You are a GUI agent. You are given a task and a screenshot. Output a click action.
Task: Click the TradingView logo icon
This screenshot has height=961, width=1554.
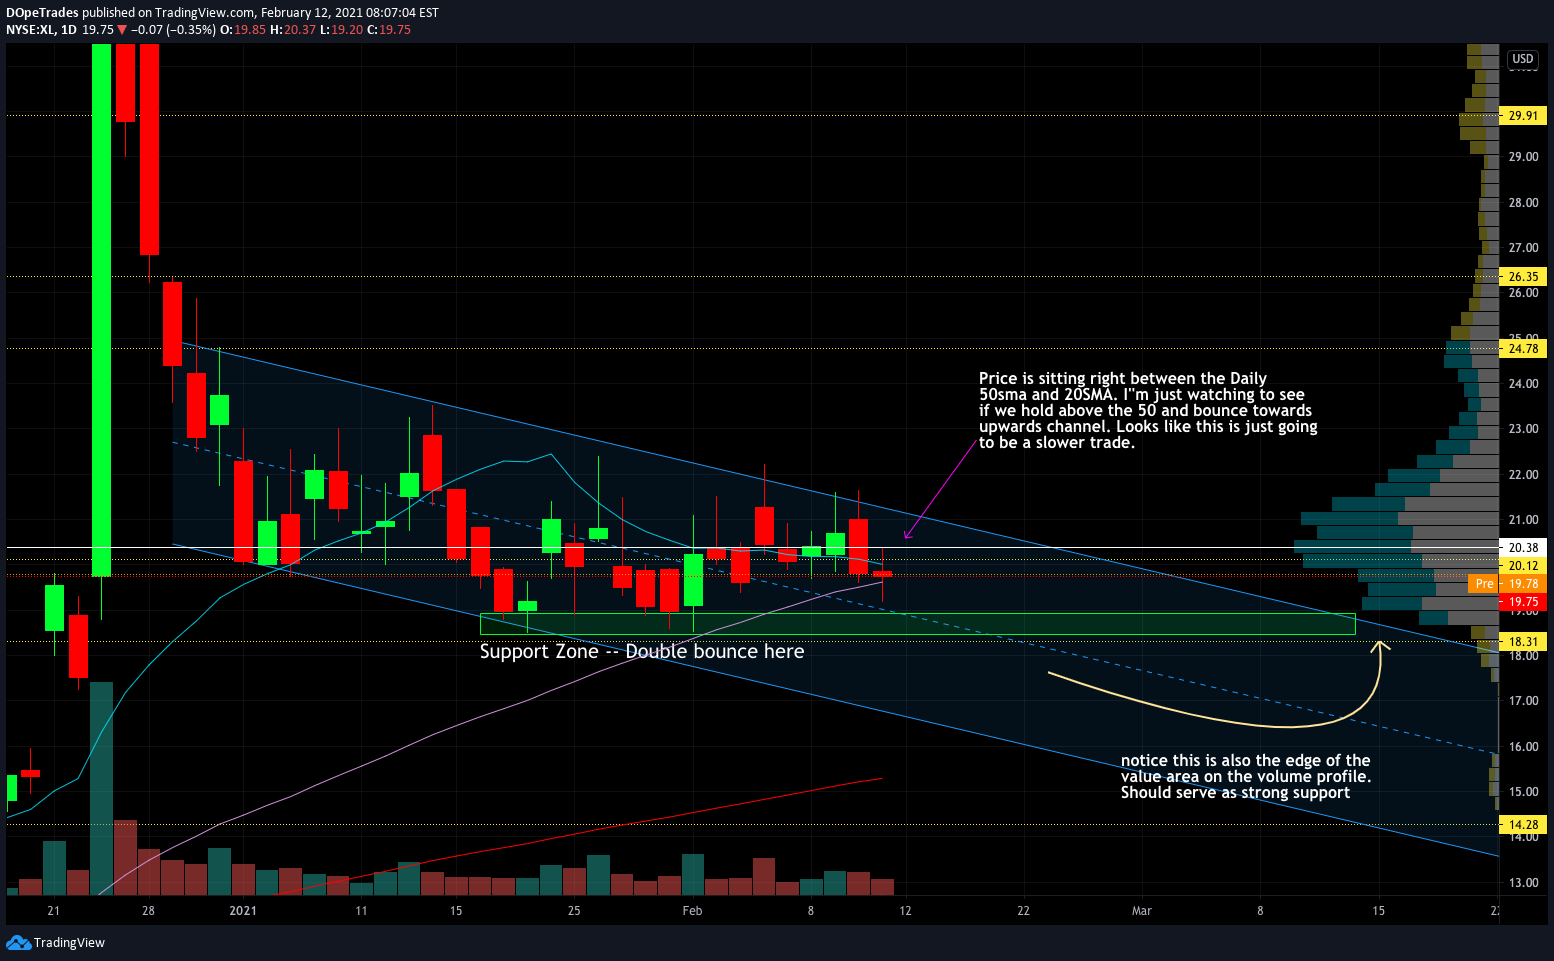(x=18, y=942)
